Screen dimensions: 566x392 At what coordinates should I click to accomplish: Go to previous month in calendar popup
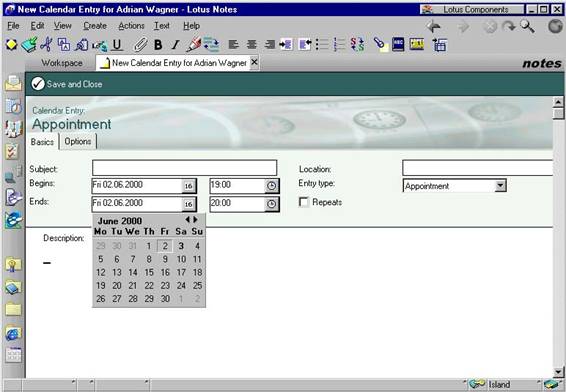click(187, 219)
